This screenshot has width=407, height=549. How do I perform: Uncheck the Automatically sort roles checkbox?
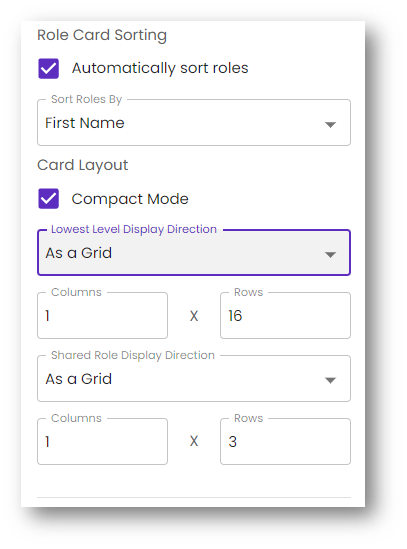pos(48,68)
